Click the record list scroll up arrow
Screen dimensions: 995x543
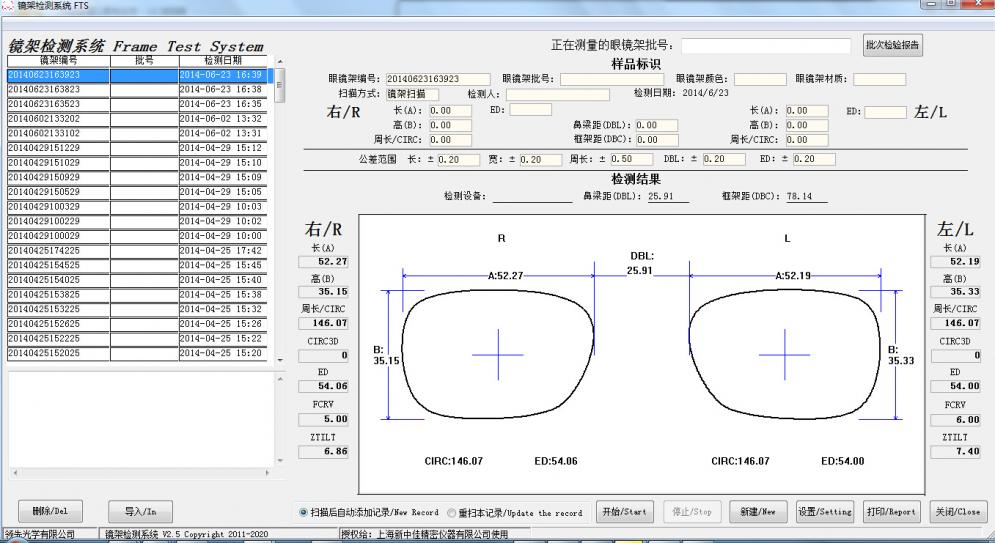280,62
